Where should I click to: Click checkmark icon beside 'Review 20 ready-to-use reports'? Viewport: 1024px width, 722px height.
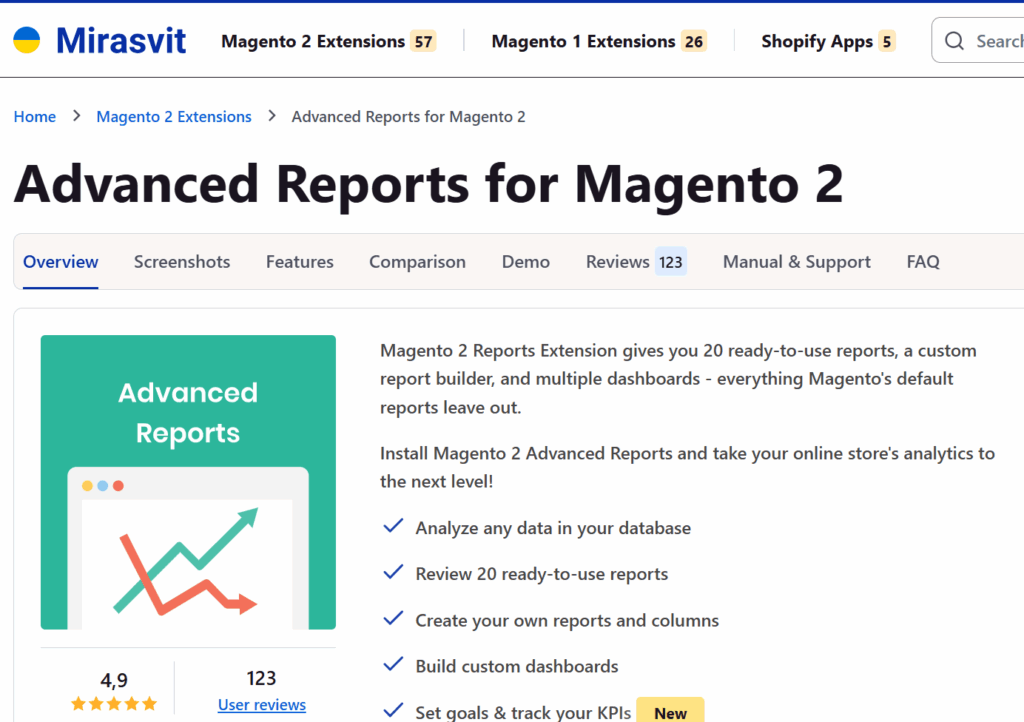click(x=393, y=573)
